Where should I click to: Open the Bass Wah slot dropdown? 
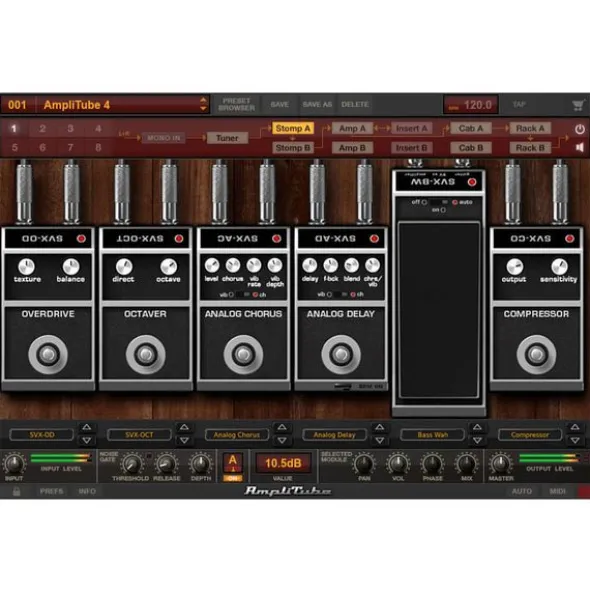click(x=432, y=435)
